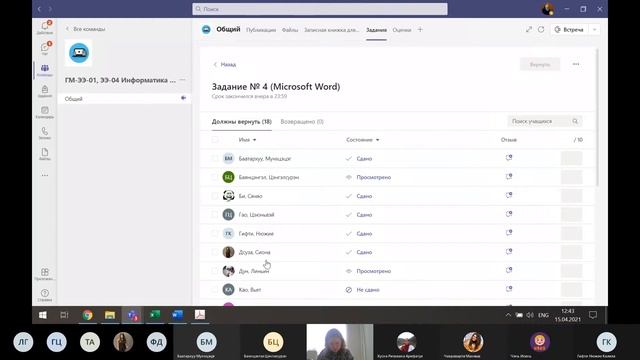Open team options ellipsis beside ГМ-ЭЭ-01

point(182,80)
